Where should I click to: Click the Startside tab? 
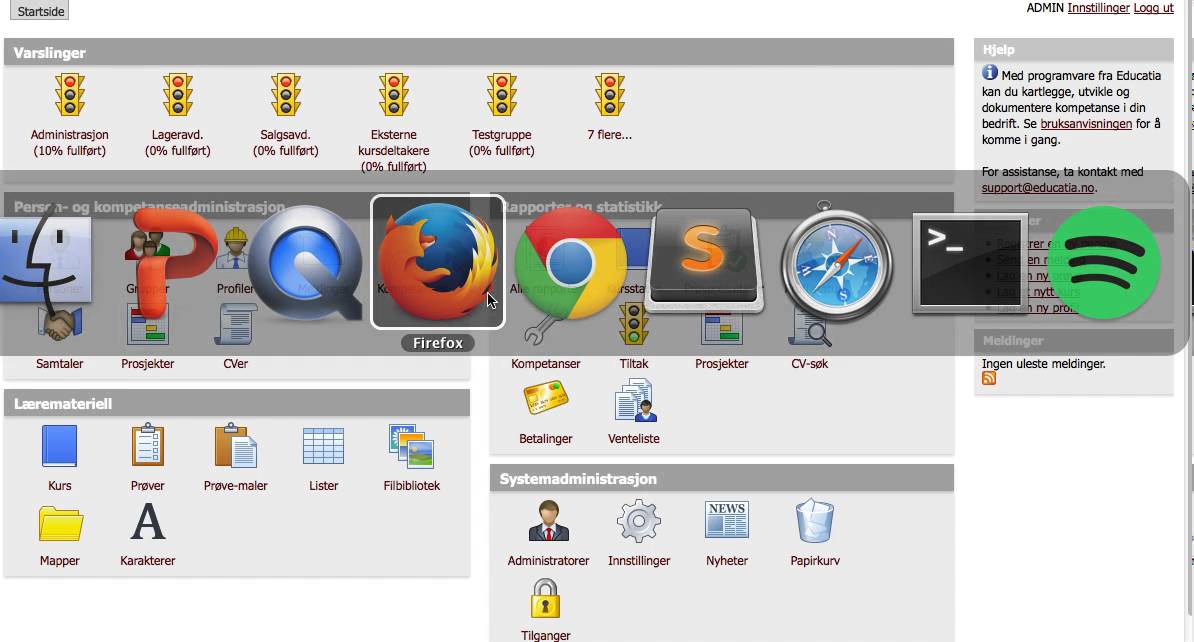(40, 11)
